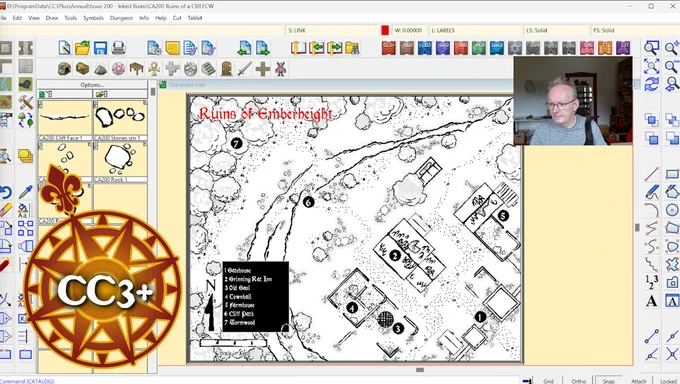Viewport: 680px width, 384px height.
Task: Select the Line drawing tool
Action: click(x=651, y=174)
